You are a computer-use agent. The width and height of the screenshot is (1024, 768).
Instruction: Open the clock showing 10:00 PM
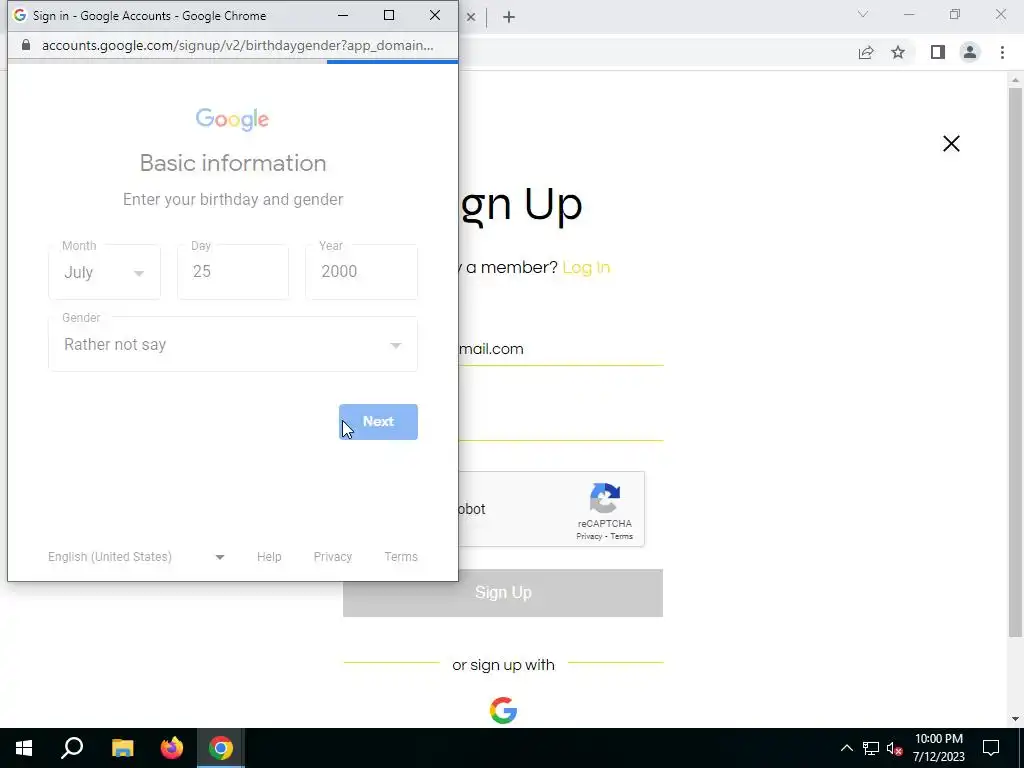coord(938,748)
